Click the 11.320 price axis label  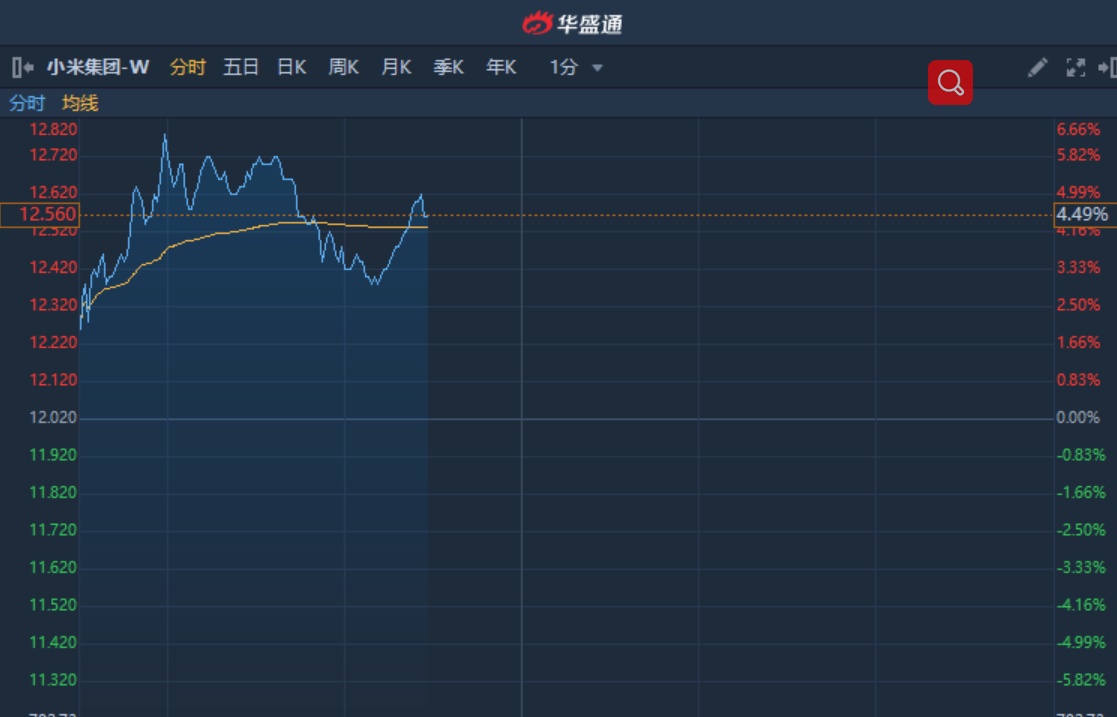(x=53, y=680)
